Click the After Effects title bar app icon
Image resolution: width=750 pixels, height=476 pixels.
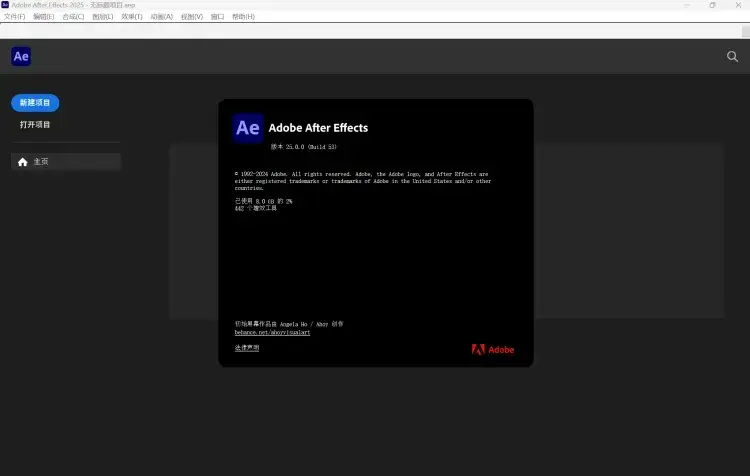[x=5, y=5]
